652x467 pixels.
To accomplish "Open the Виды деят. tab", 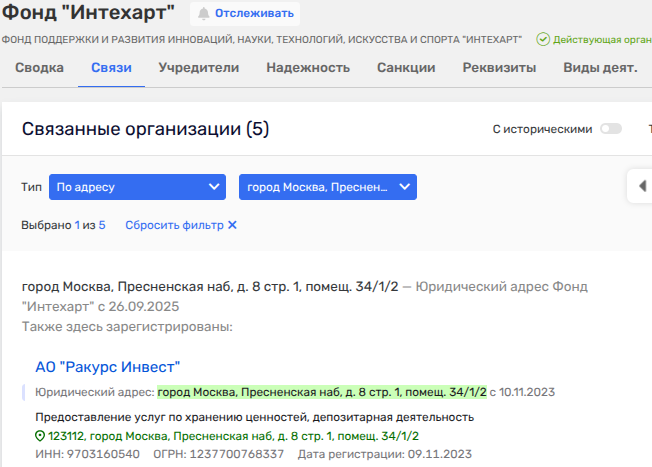I will coord(600,68).
